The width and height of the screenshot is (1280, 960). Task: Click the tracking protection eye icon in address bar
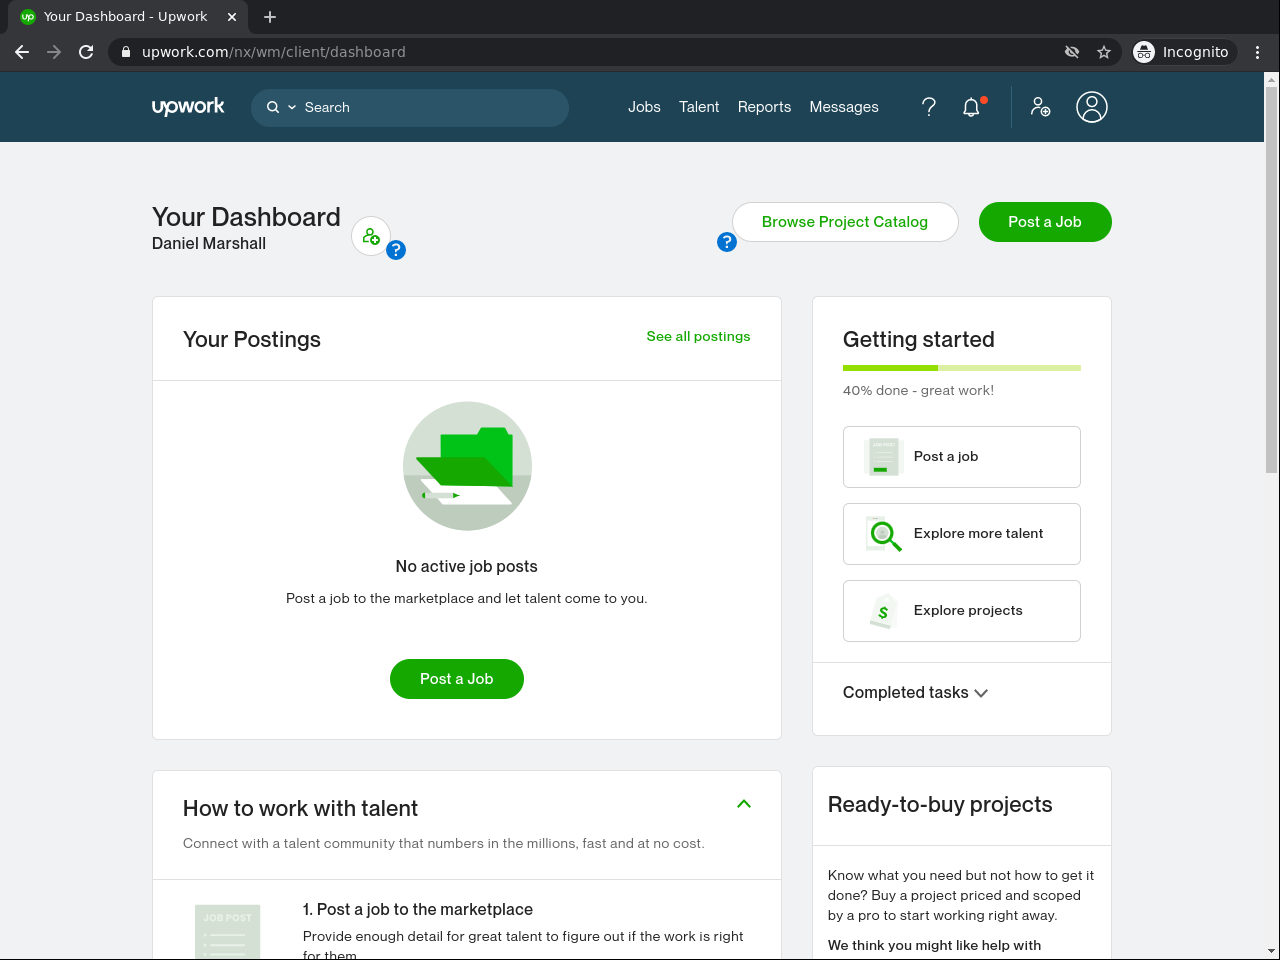click(1072, 52)
